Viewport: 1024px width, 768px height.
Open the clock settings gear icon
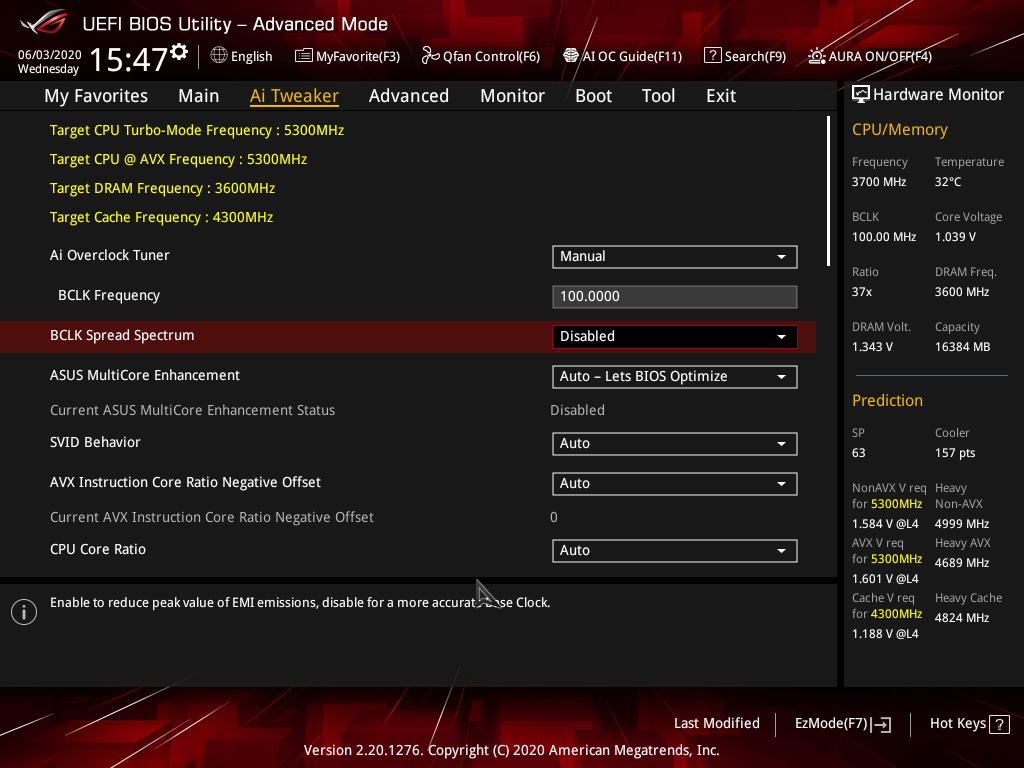coord(179,52)
